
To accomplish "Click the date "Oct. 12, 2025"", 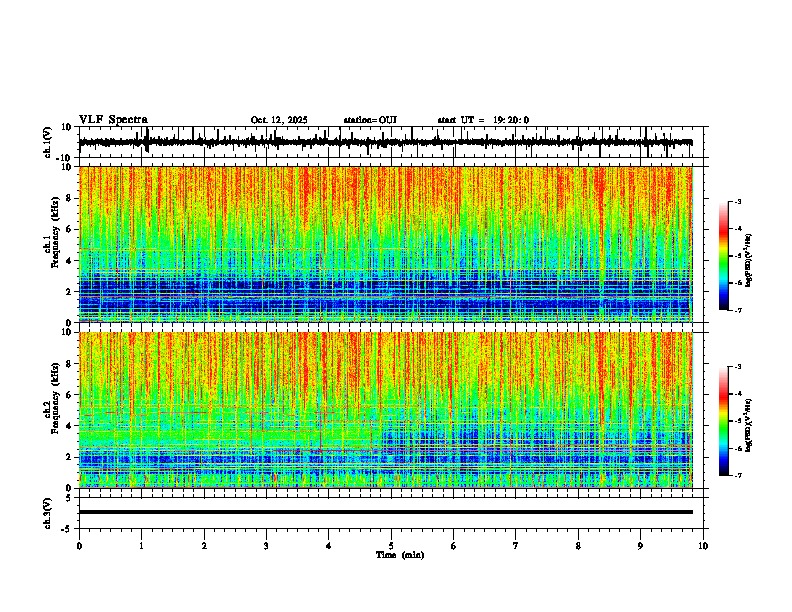I will (x=279, y=120).
